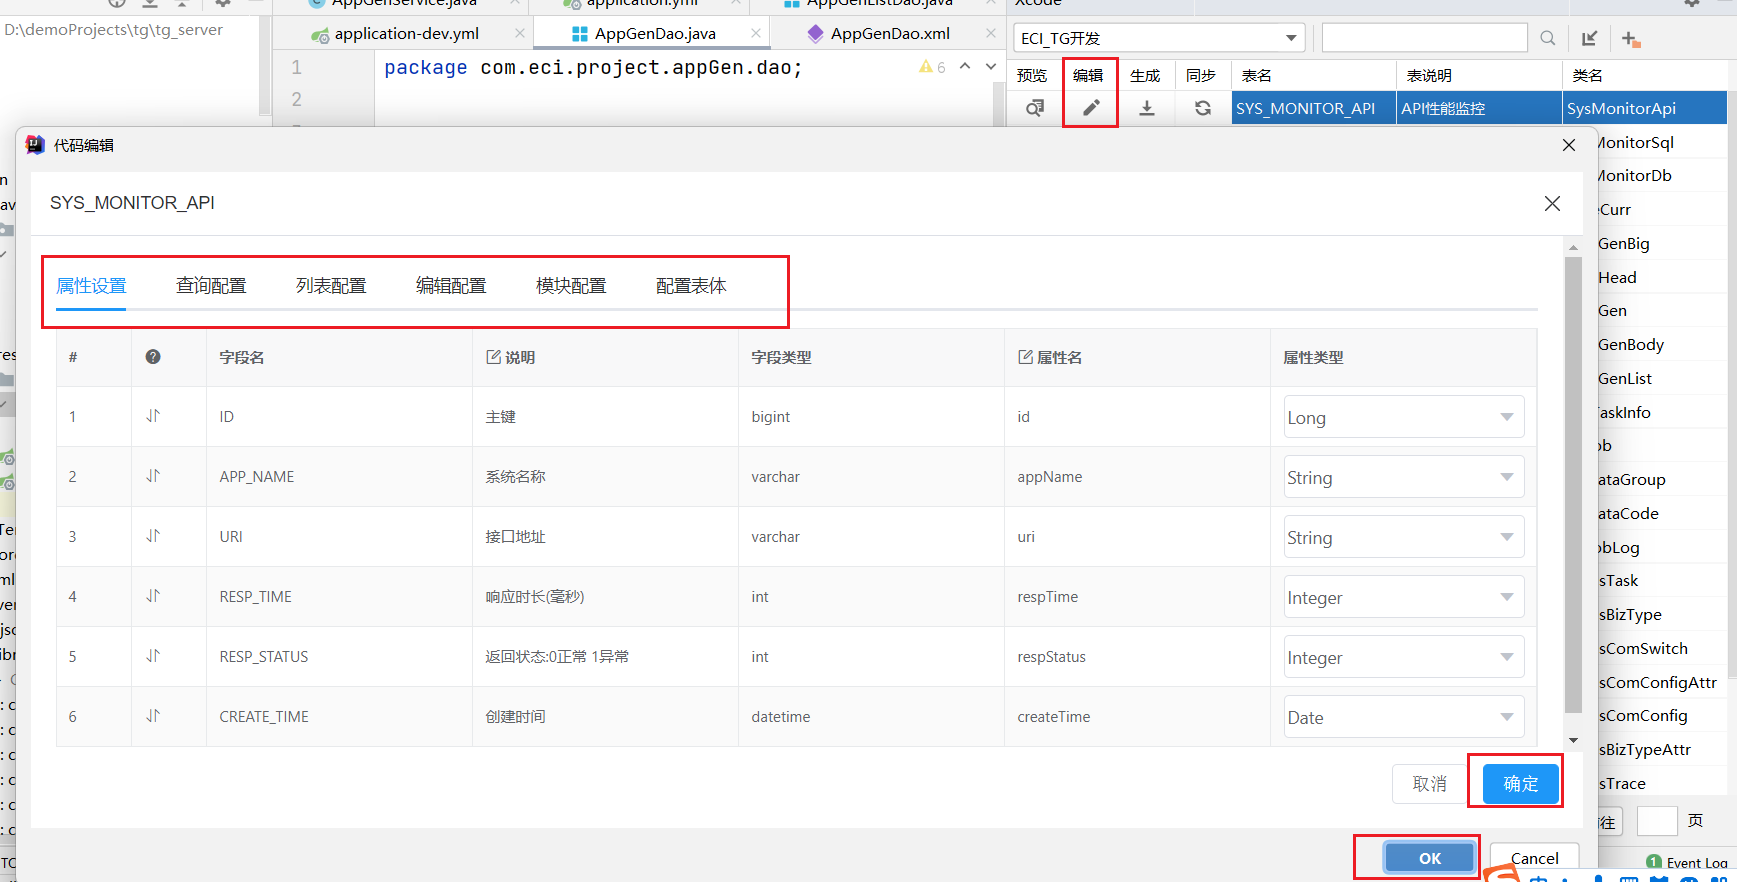This screenshot has width=1737, height=882.
Task: Open the String type dropdown for appName
Action: pyautogui.click(x=1404, y=477)
